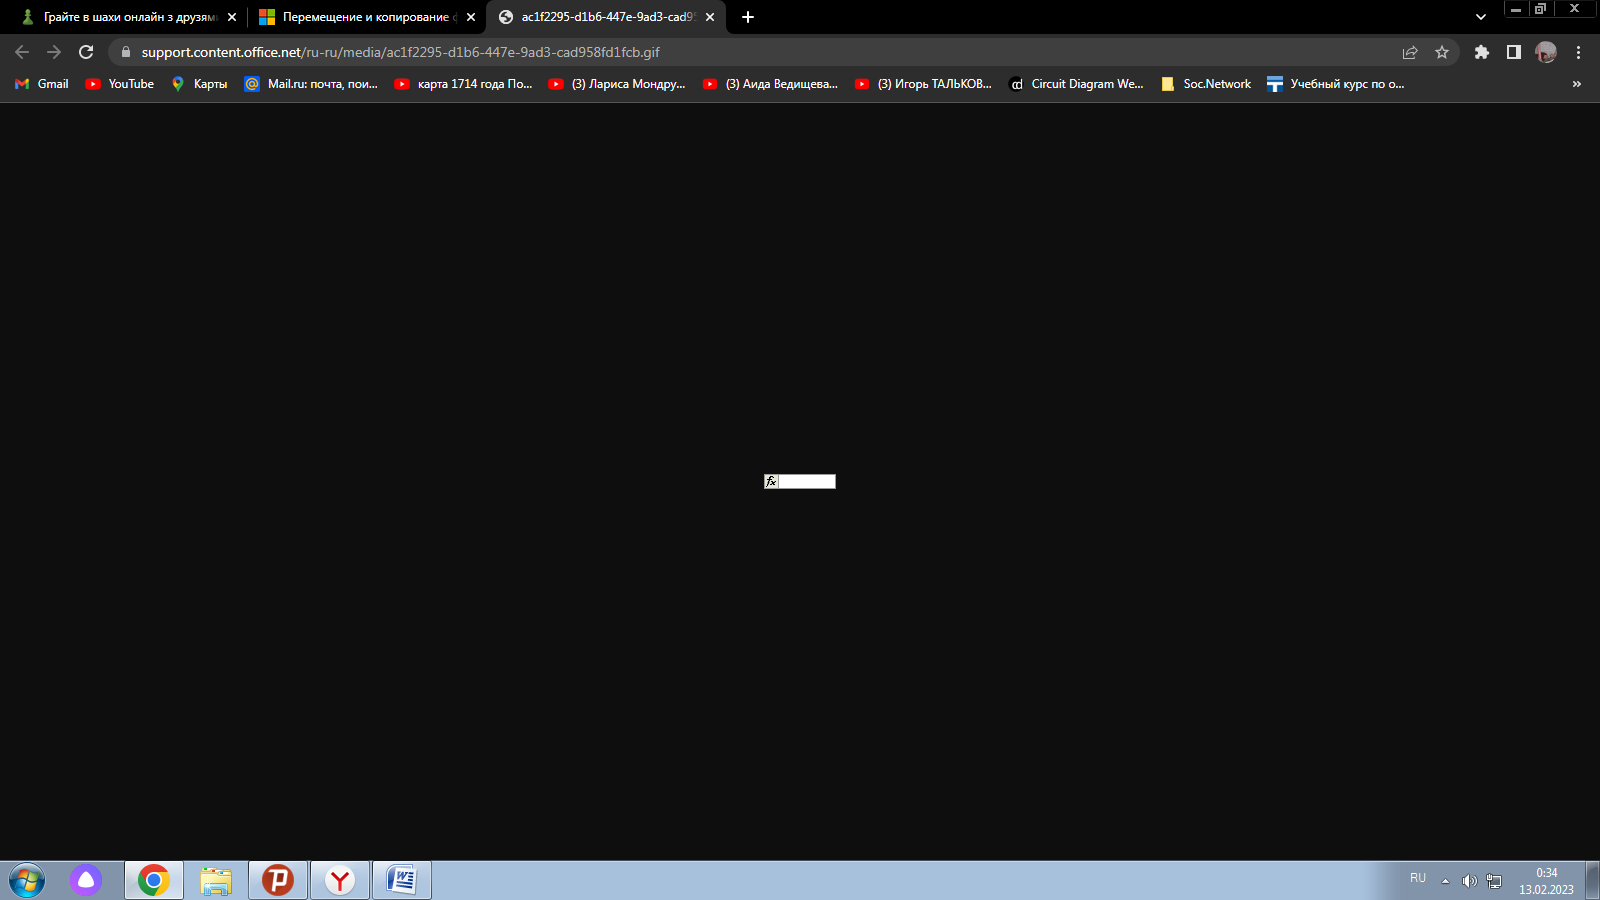Show hidden system tray icons
This screenshot has width=1600, height=900.
tap(1445, 881)
